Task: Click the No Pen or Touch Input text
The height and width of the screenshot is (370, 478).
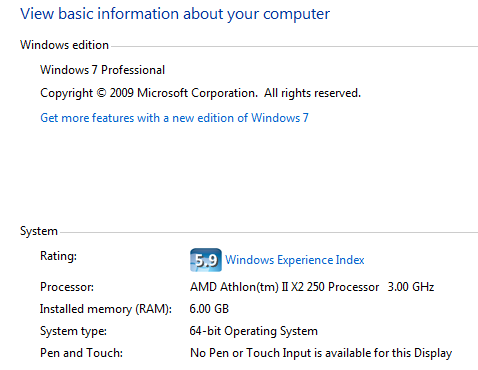Action: click(x=321, y=353)
